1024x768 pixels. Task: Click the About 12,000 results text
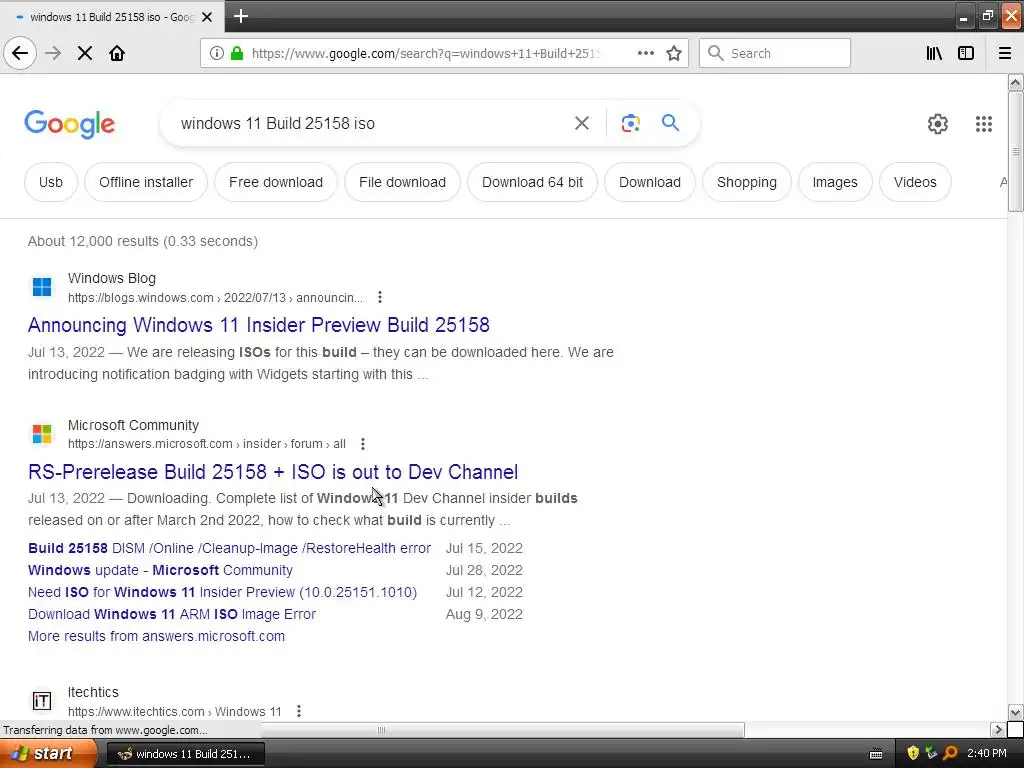click(x=143, y=241)
